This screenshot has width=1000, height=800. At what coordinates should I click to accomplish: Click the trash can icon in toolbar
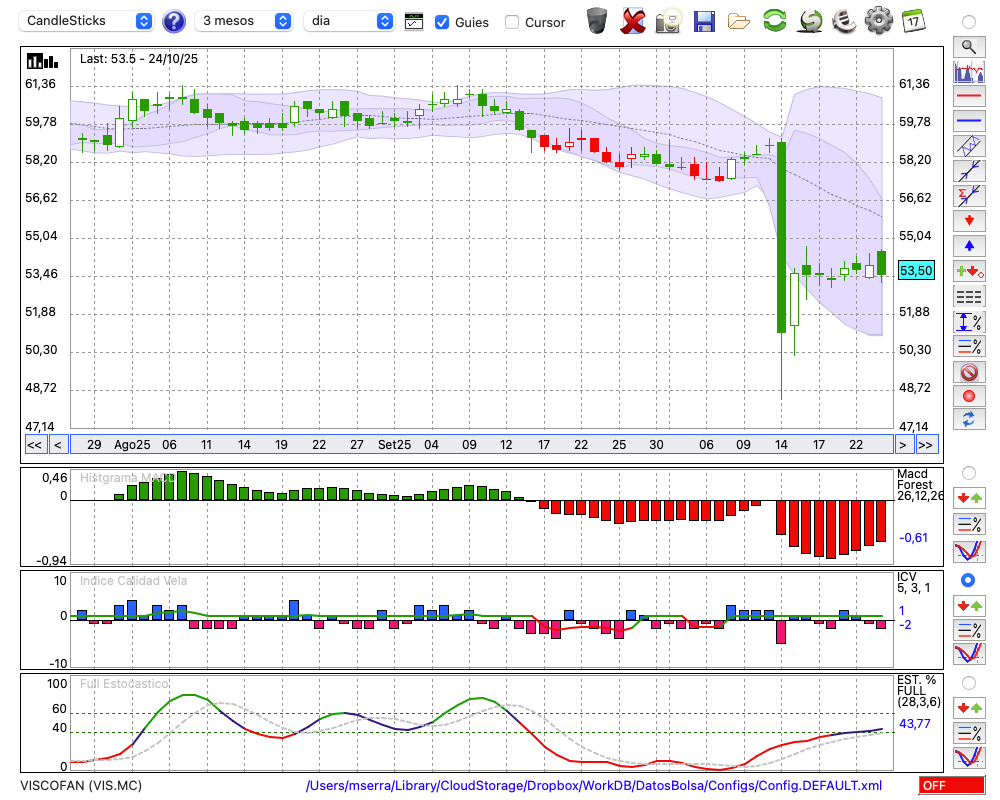click(597, 20)
